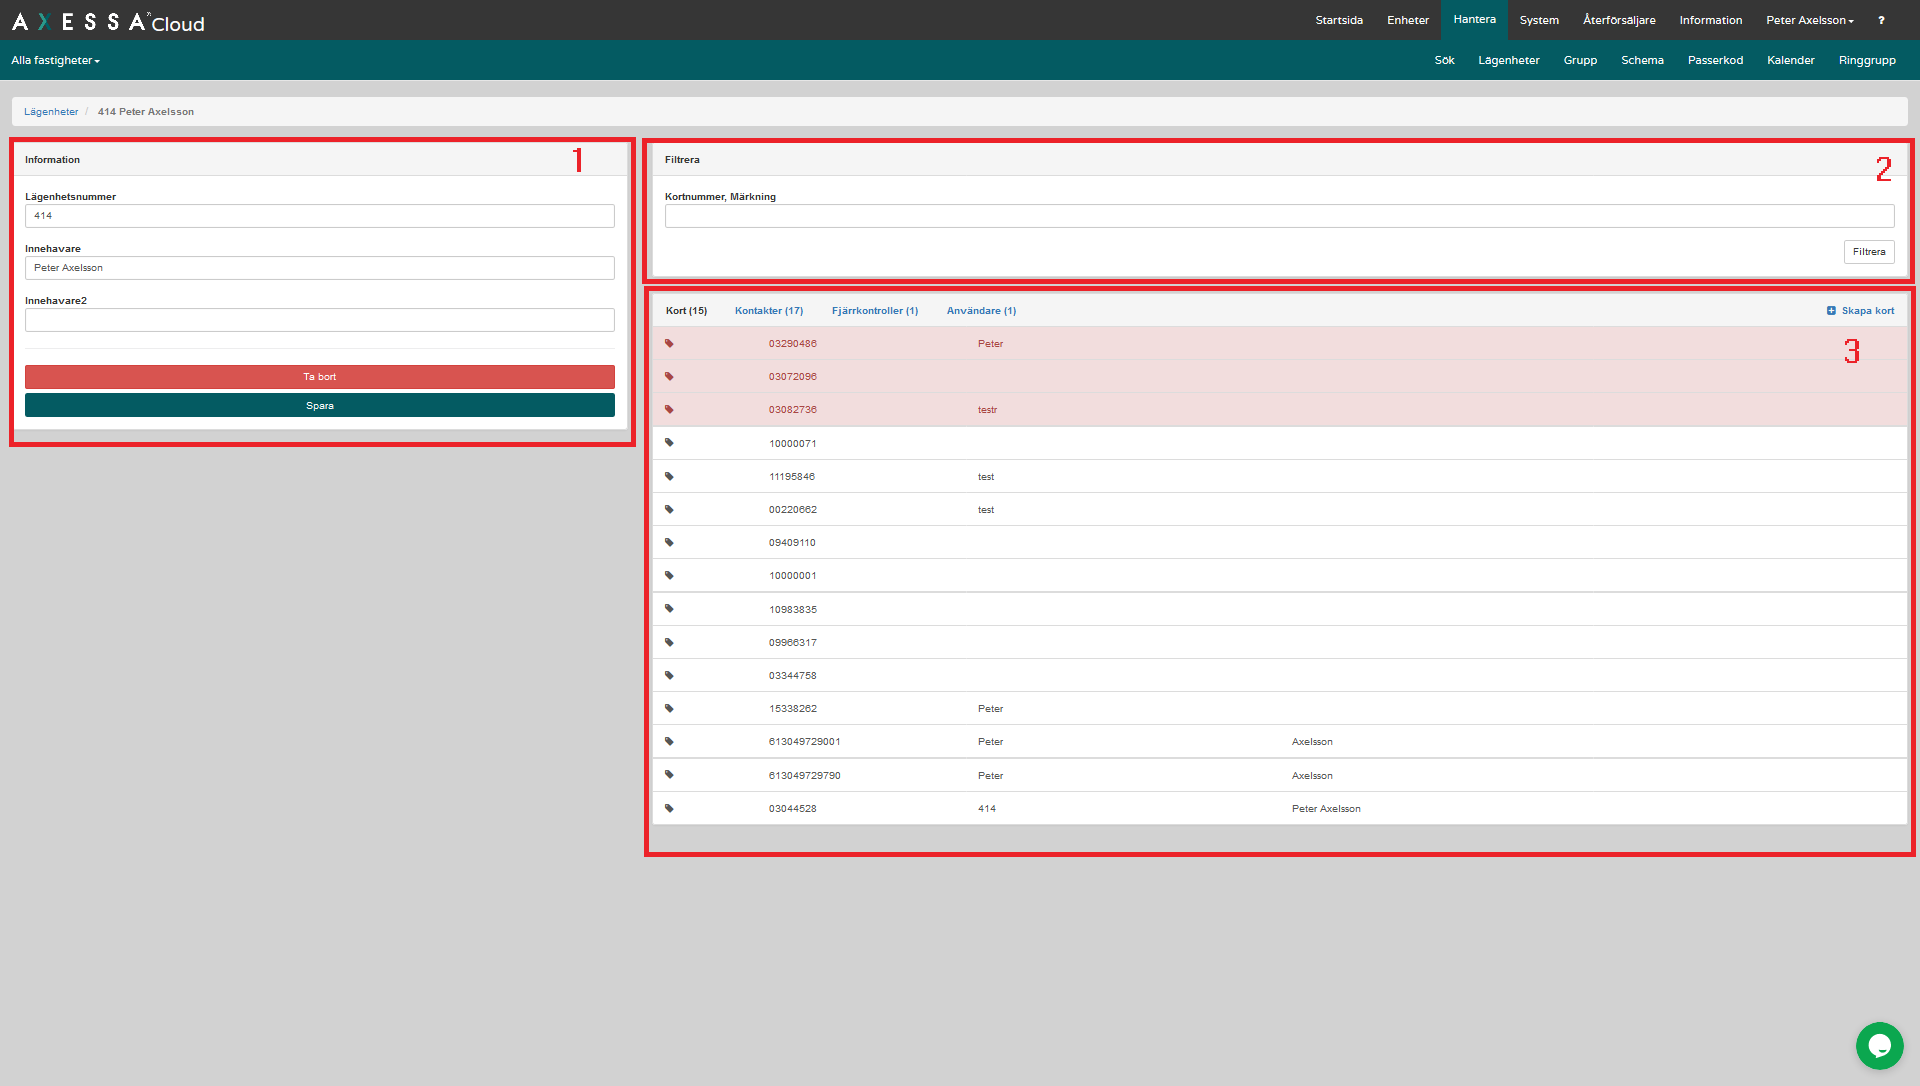This screenshot has width=1920, height=1086.
Task: Click tag icon next to card 11195846
Action: pos(669,476)
